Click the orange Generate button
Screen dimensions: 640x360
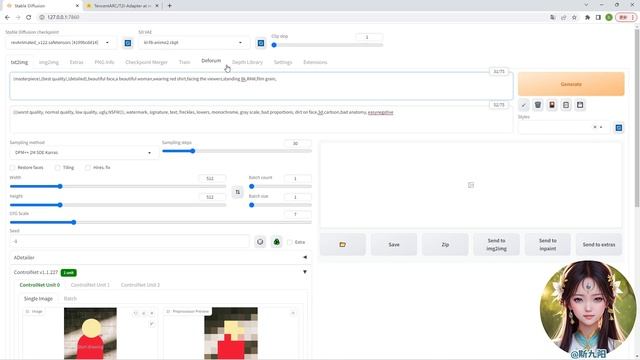coord(571,84)
